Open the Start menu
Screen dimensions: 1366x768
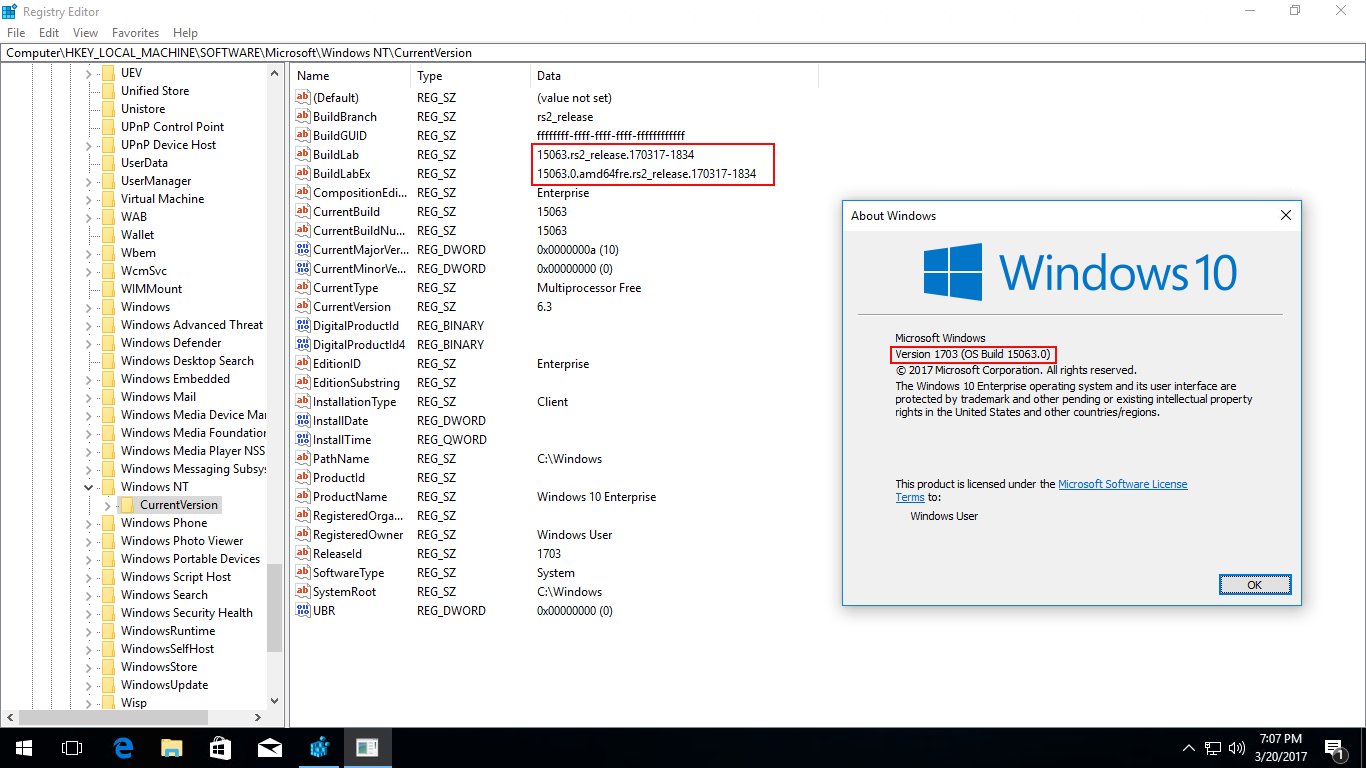[x=23, y=747]
